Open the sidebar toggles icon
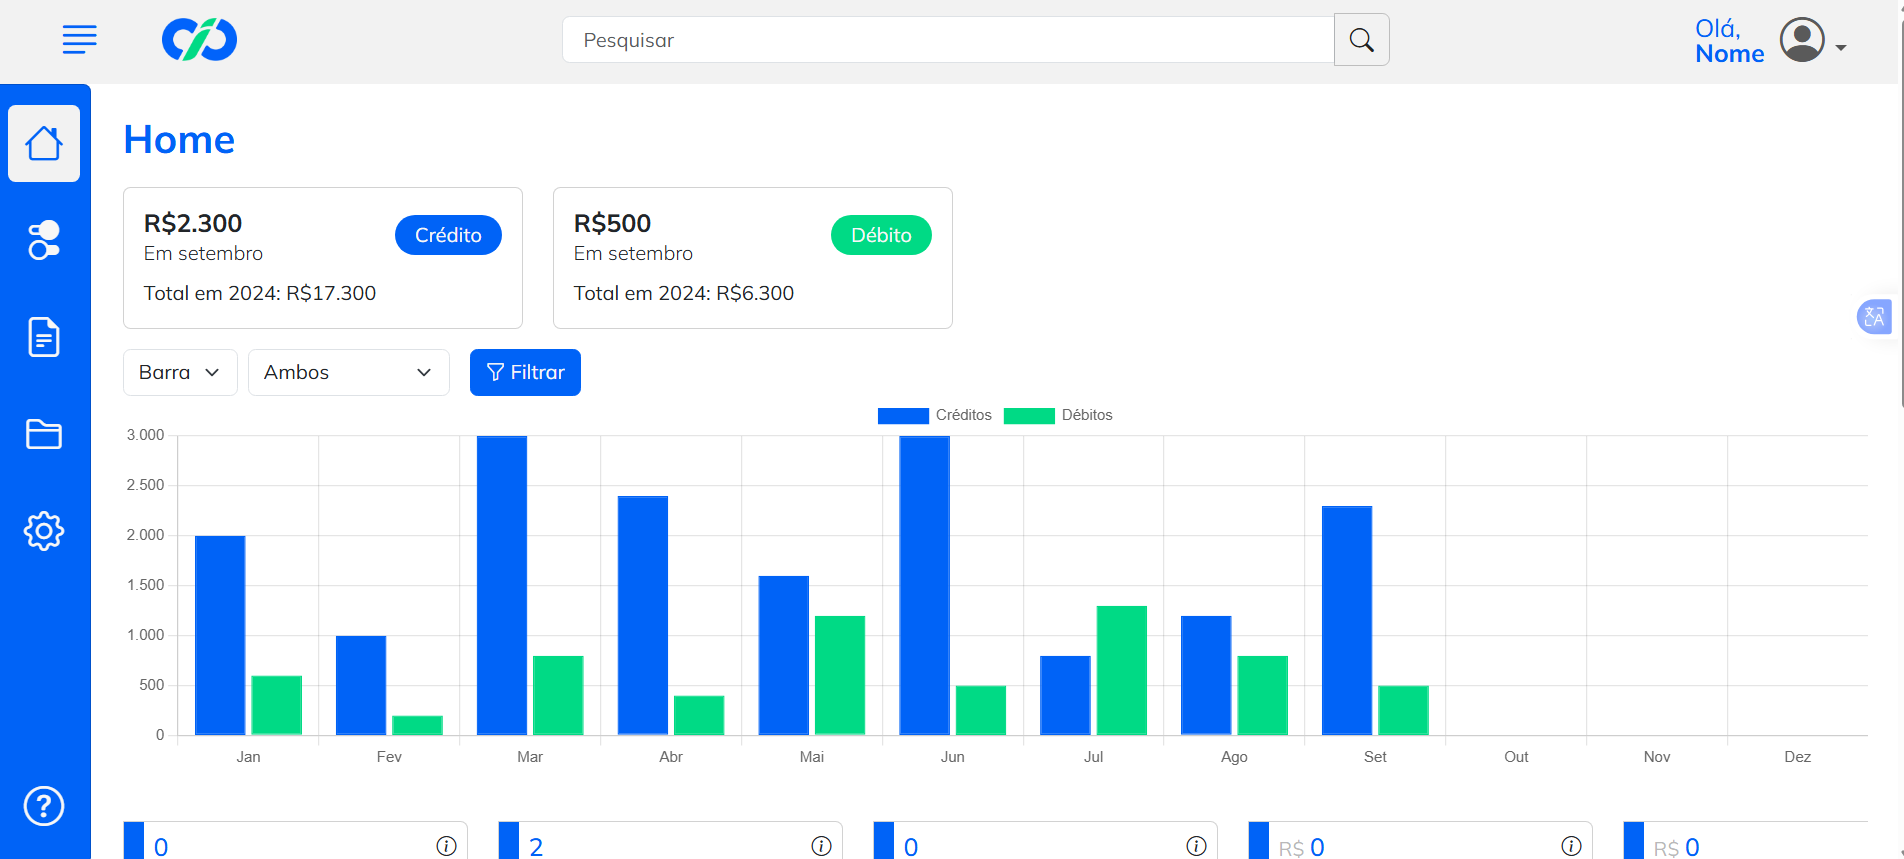Image resolution: width=1904 pixels, height=859 pixels. (x=44, y=240)
